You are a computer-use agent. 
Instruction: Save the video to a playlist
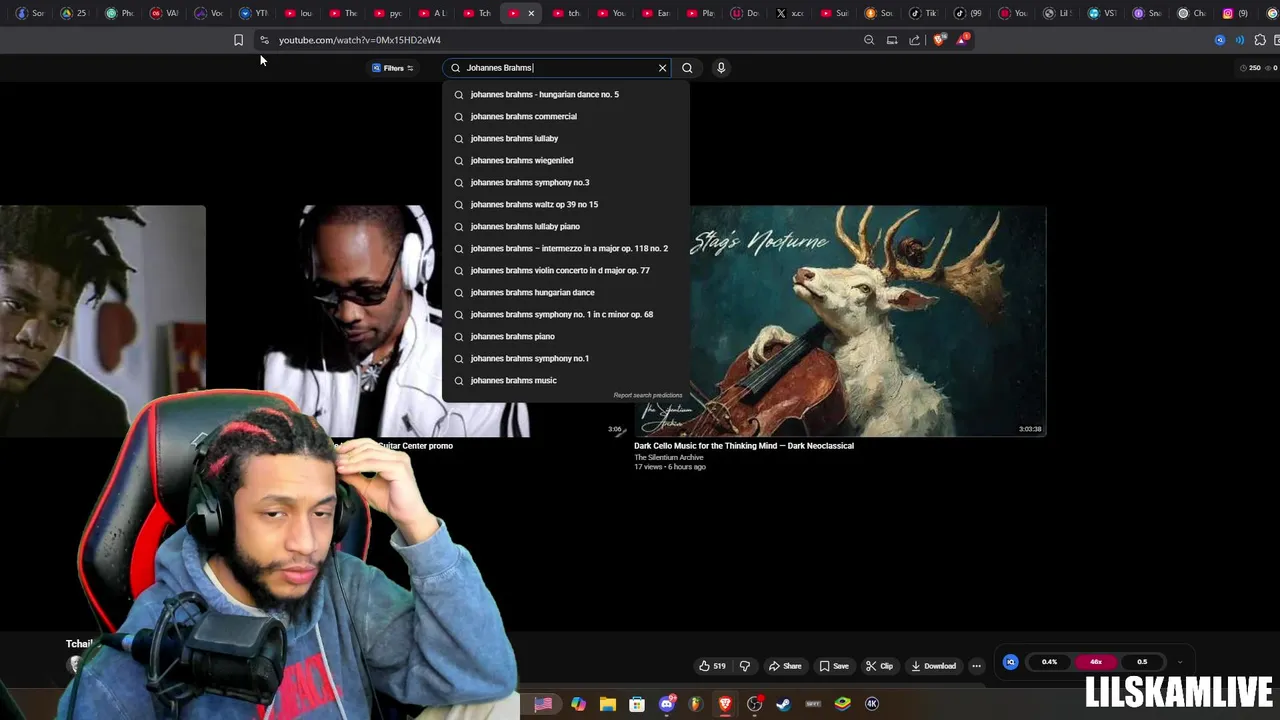[834, 666]
